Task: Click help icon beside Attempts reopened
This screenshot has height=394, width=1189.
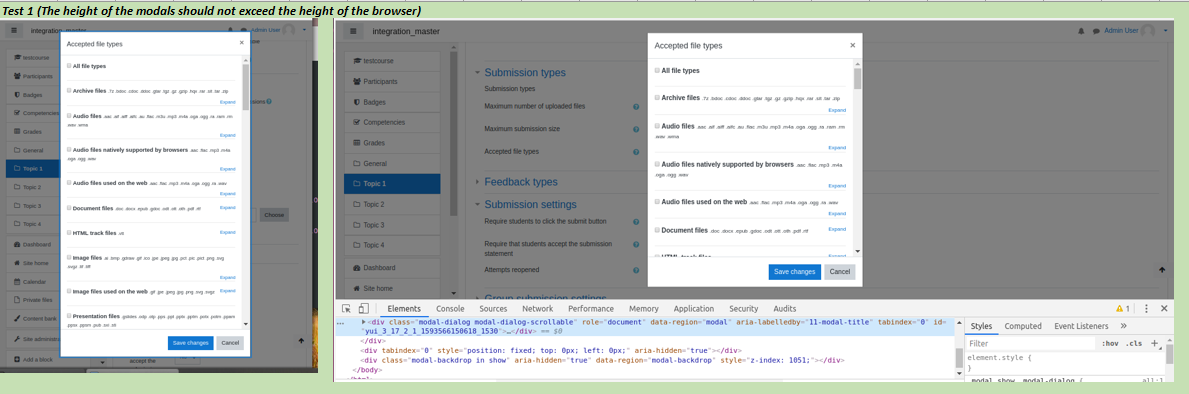Action: pos(636,270)
